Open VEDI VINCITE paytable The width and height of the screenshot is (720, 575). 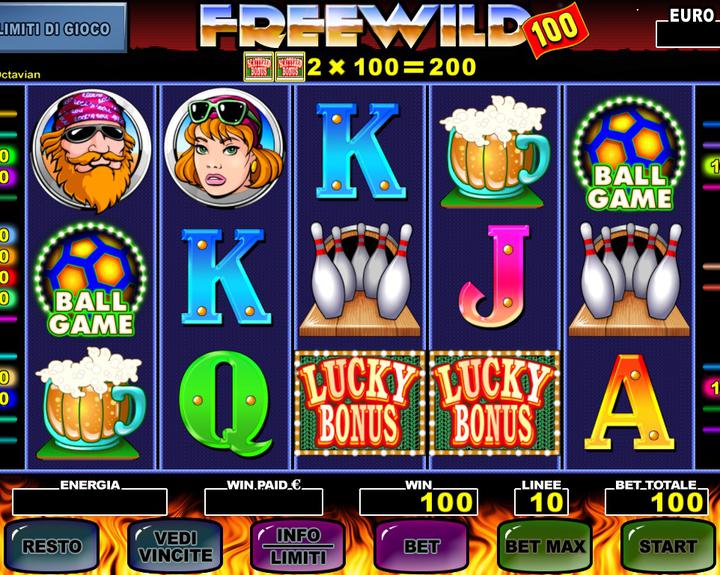click(175, 546)
